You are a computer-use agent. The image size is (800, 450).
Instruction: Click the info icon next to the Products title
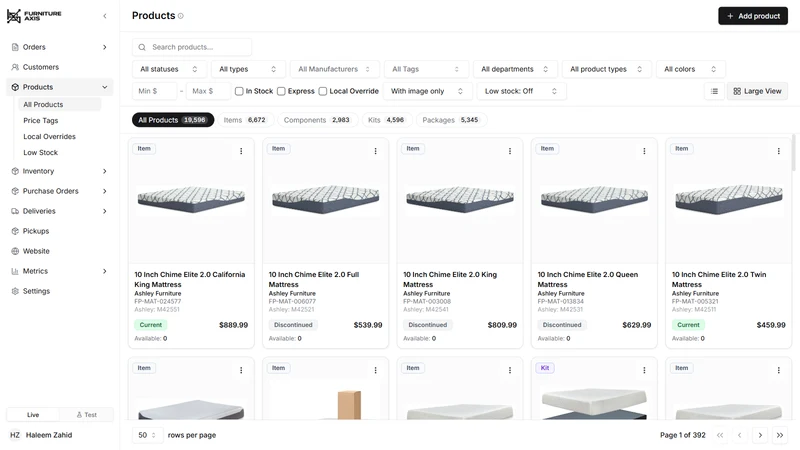[181, 16]
